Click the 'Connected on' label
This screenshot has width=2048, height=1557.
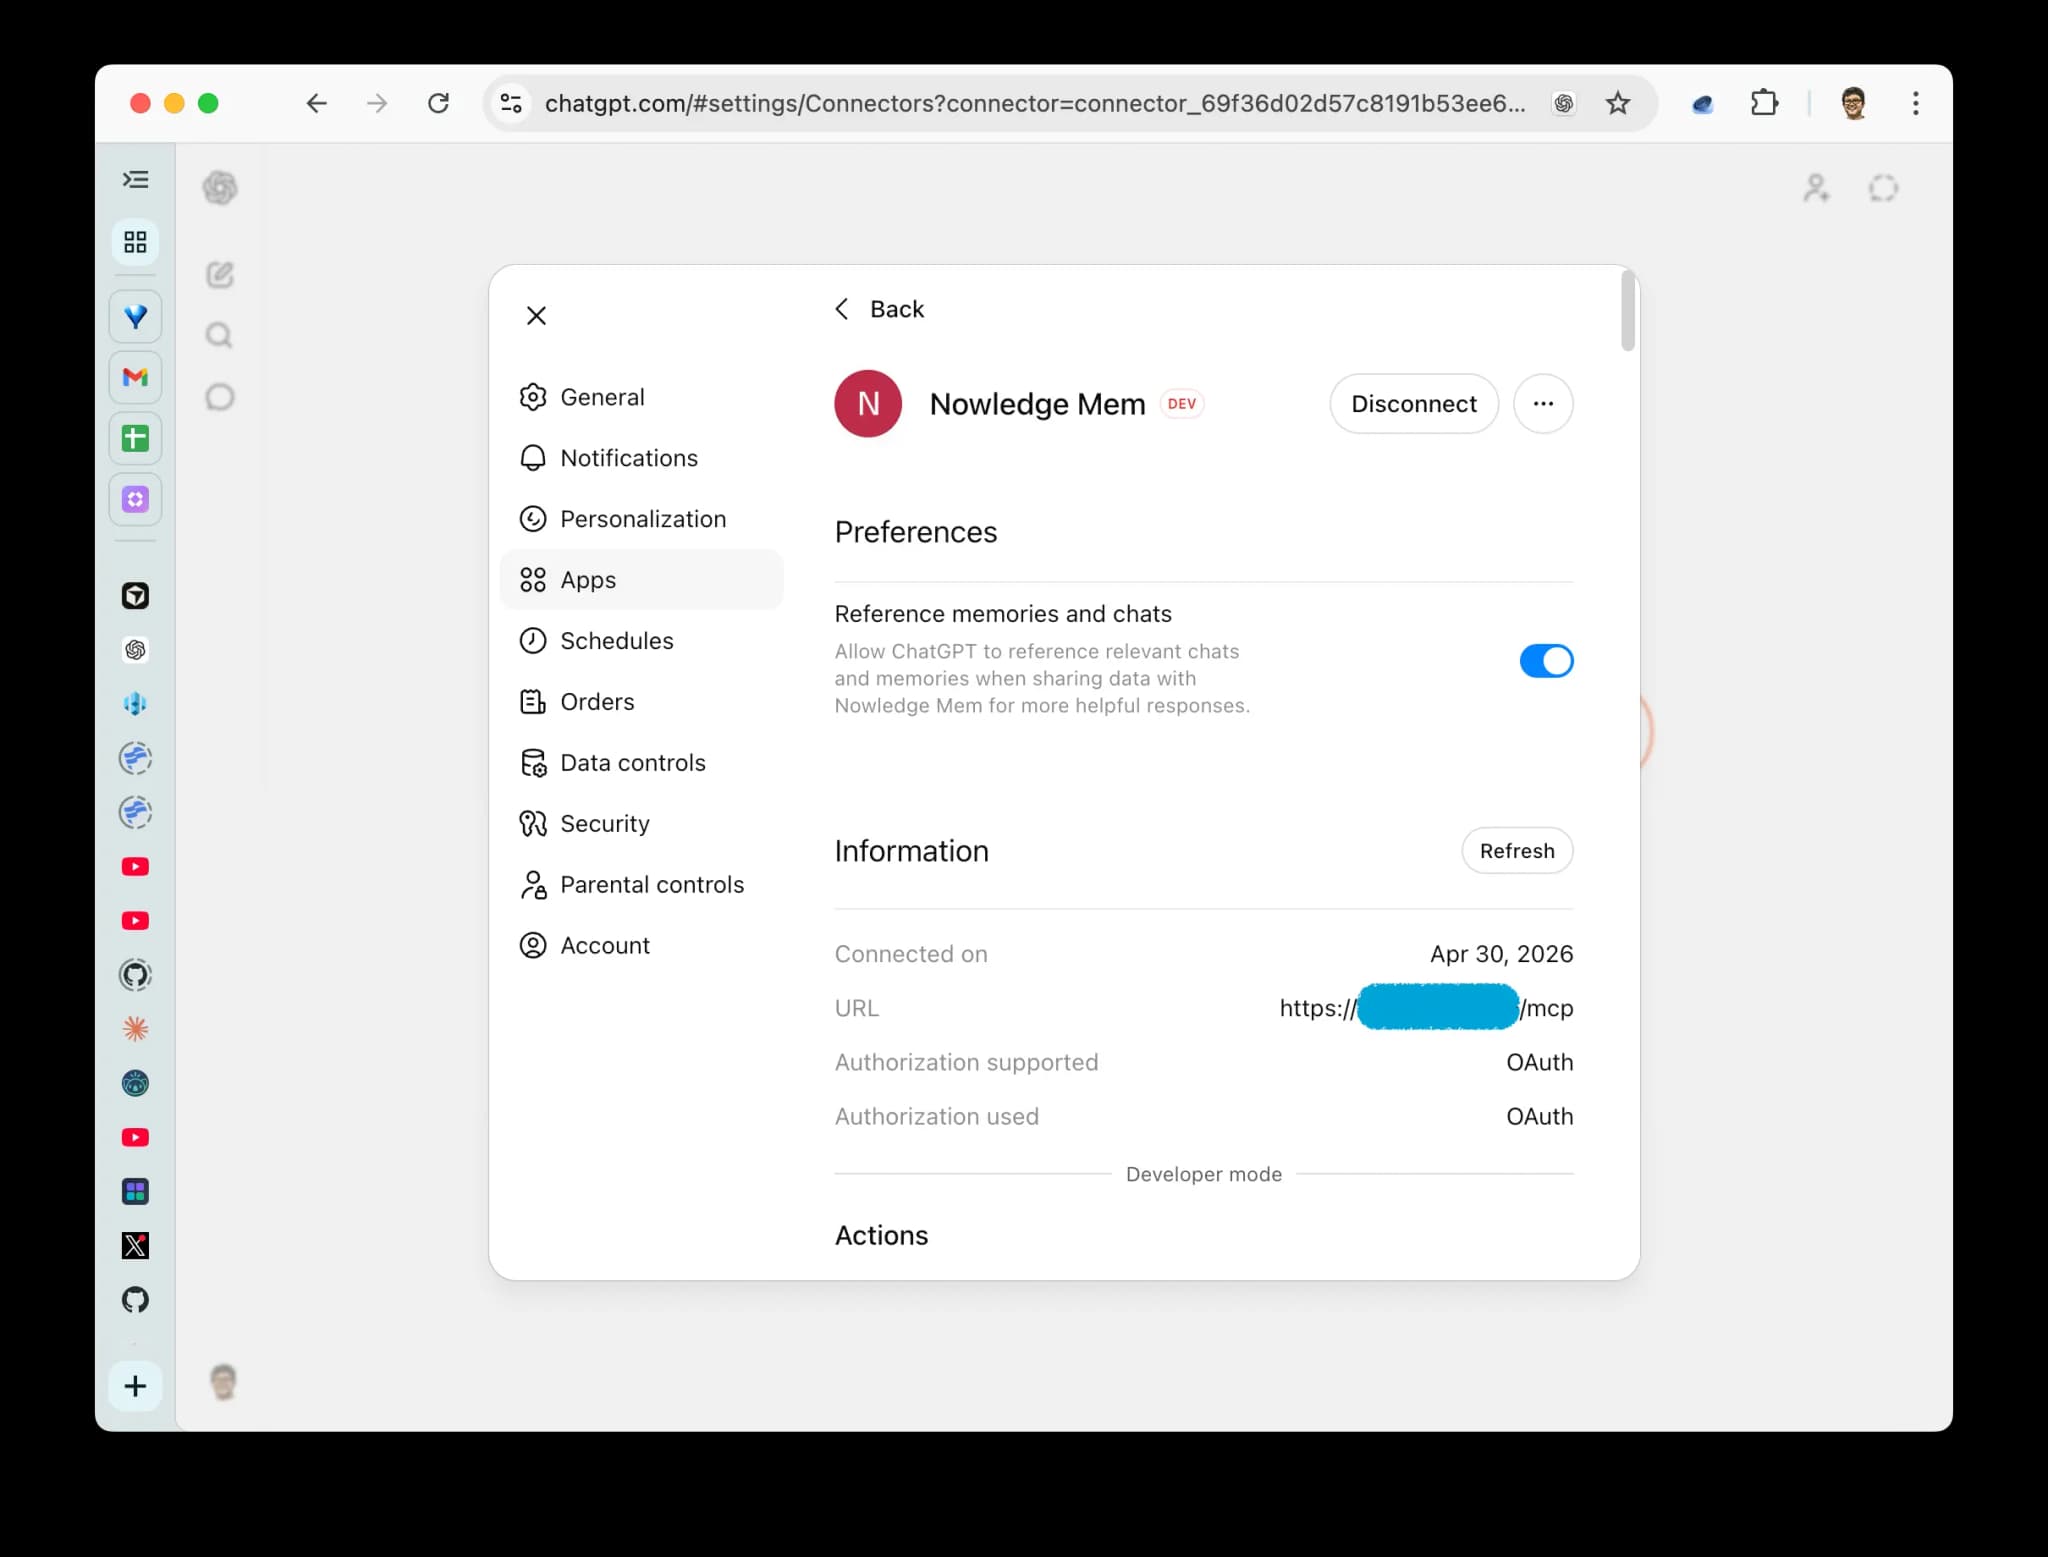click(x=911, y=954)
